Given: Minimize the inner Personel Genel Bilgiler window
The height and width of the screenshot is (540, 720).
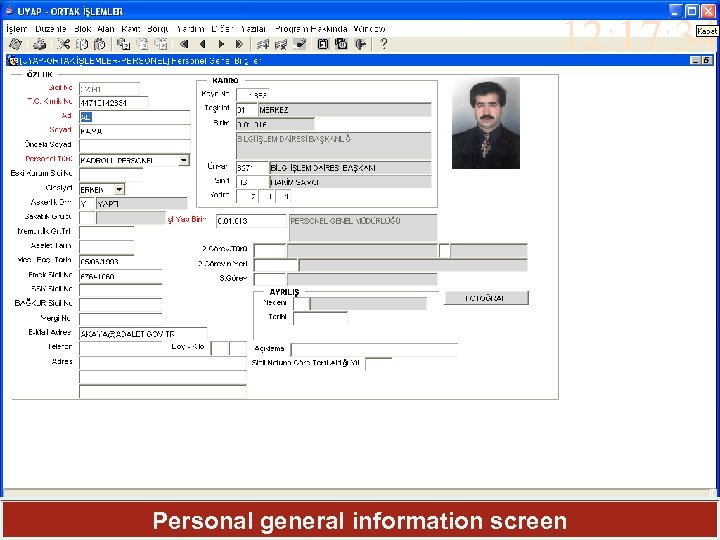Looking at the screenshot, I should click(x=696, y=60).
